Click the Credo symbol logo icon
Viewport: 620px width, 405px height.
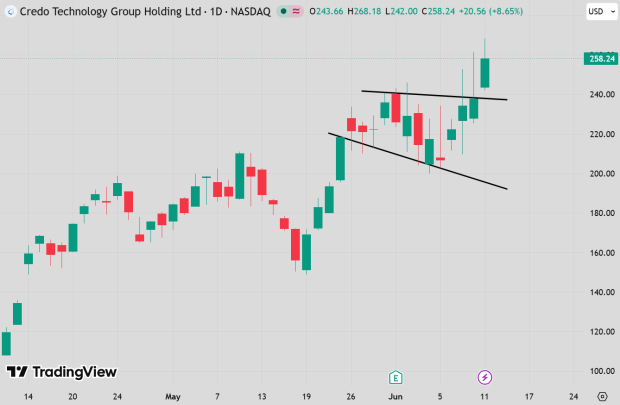(10, 11)
